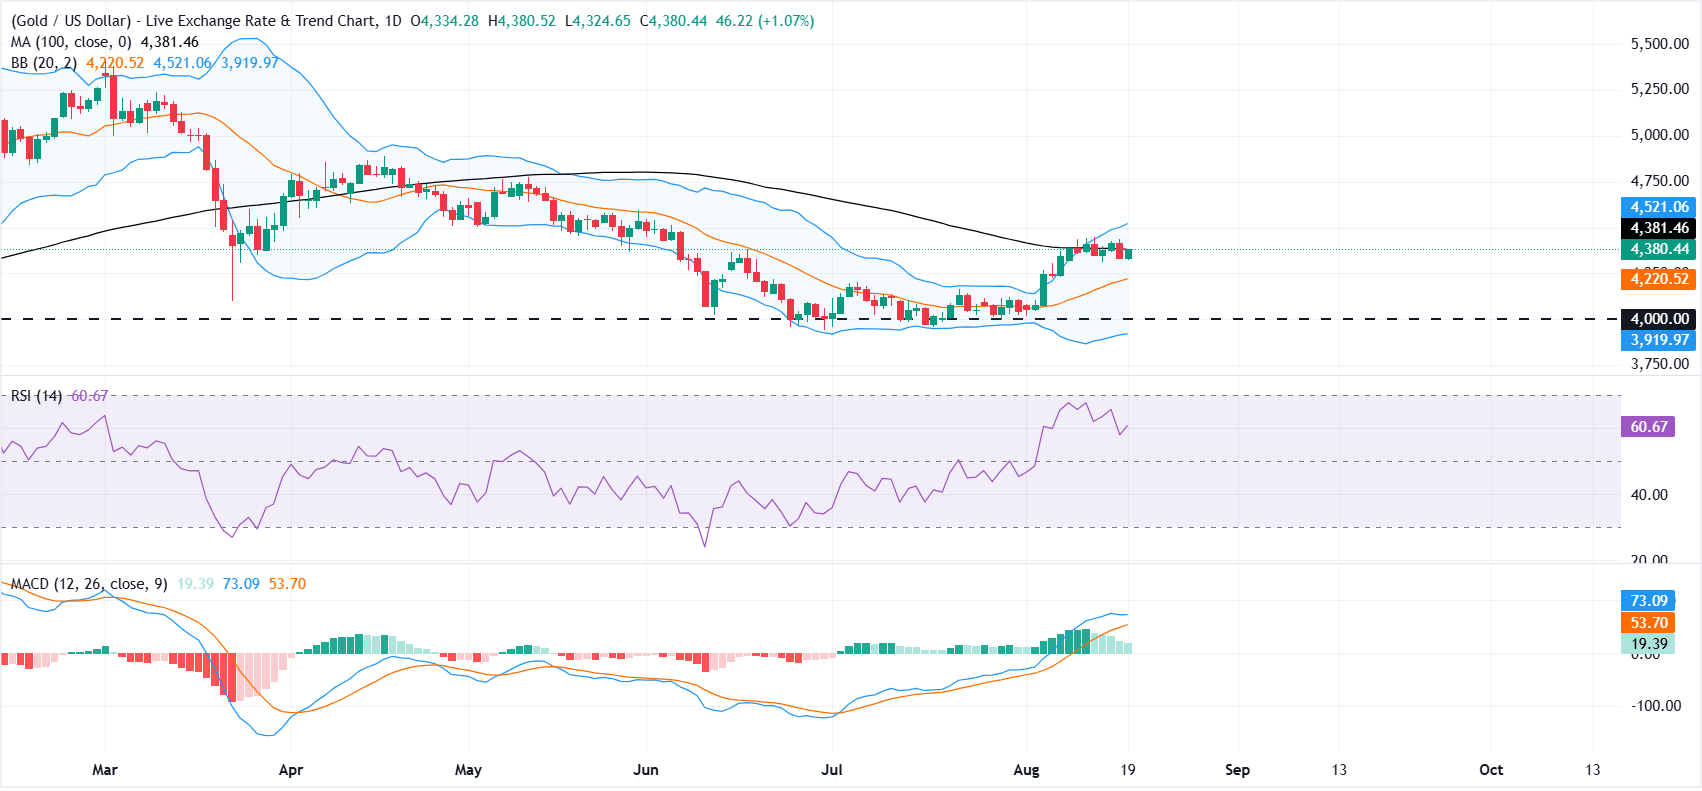Click the blue 4,521.06 price axis tag
This screenshot has height=791, width=1702.
(x=1659, y=207)
